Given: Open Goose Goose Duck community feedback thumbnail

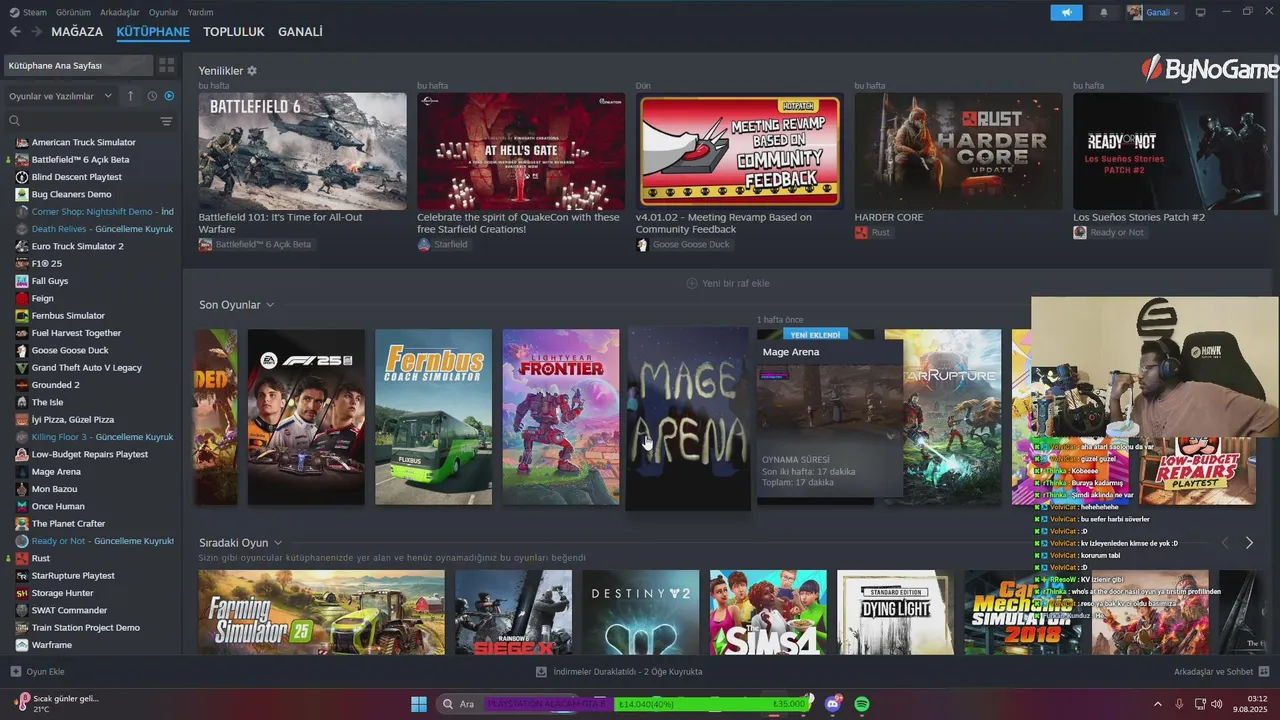Looking at the screenshot, I should tap(739, 151).
